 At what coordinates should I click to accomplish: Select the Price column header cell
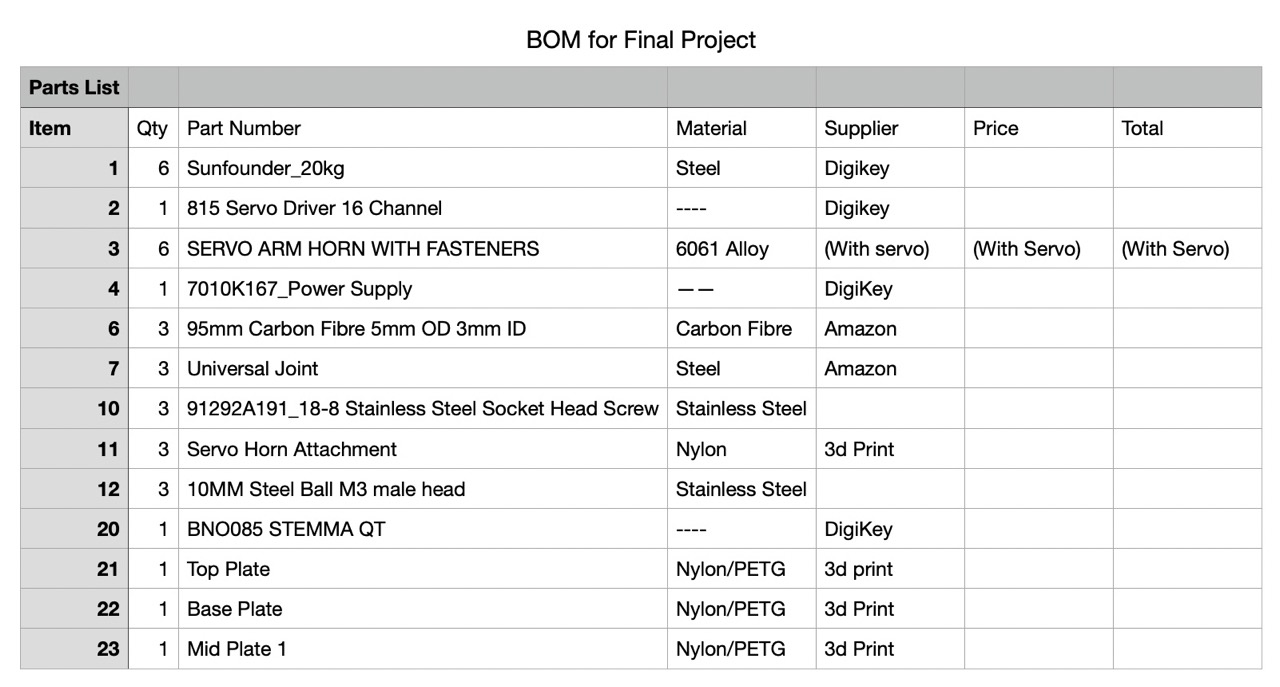[x=1038, y=128]
